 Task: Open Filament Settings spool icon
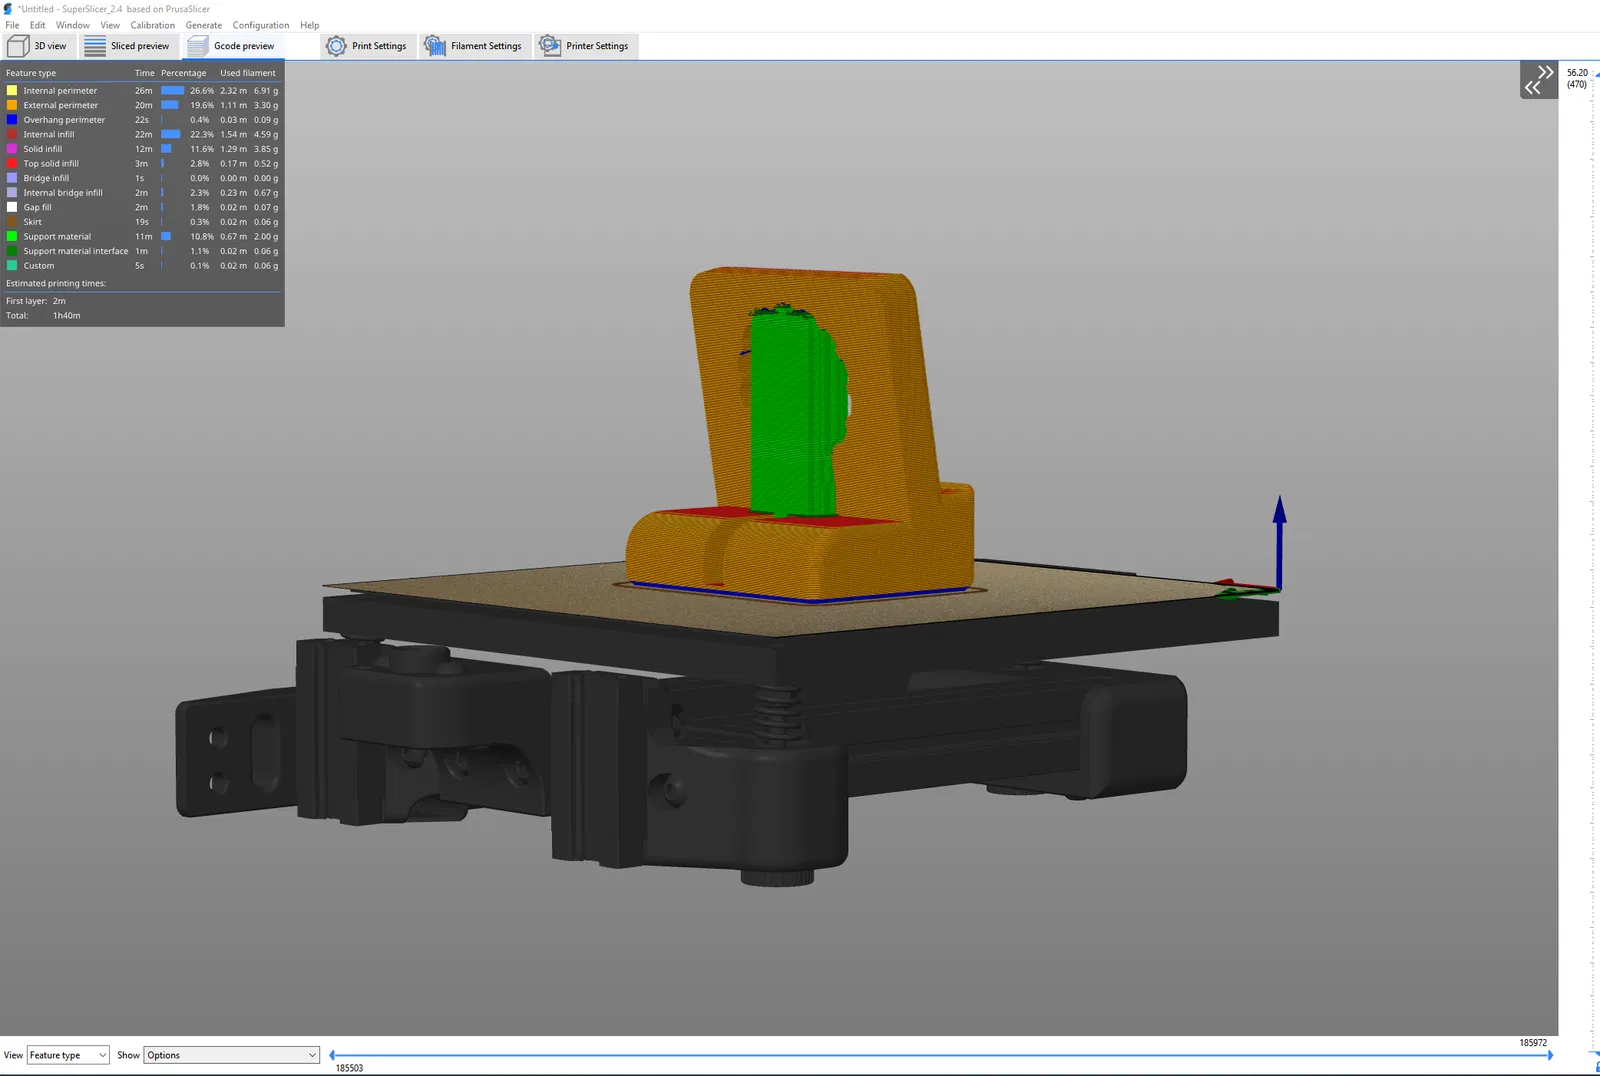point(435,46)
